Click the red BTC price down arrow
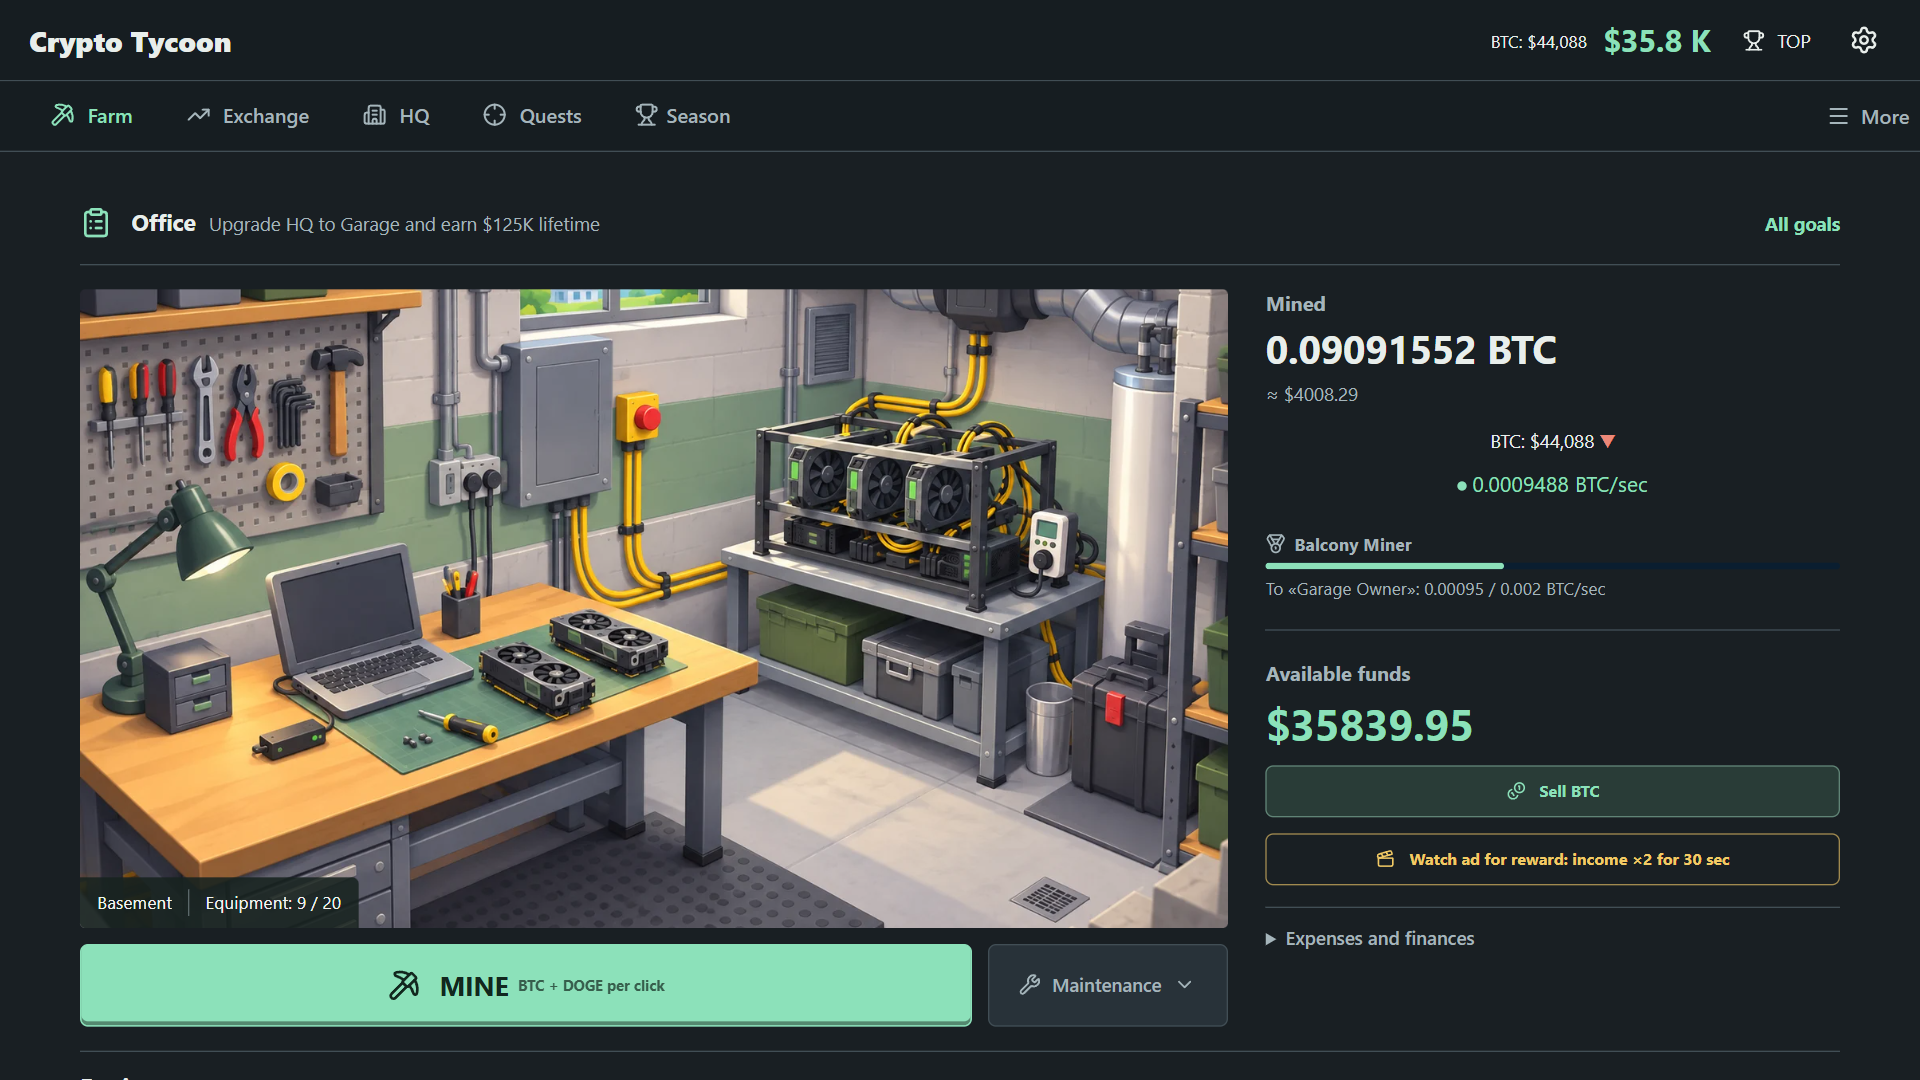Viewport: 1920px width, 1080px height. pyautogui.click(x=1608, y=441)
